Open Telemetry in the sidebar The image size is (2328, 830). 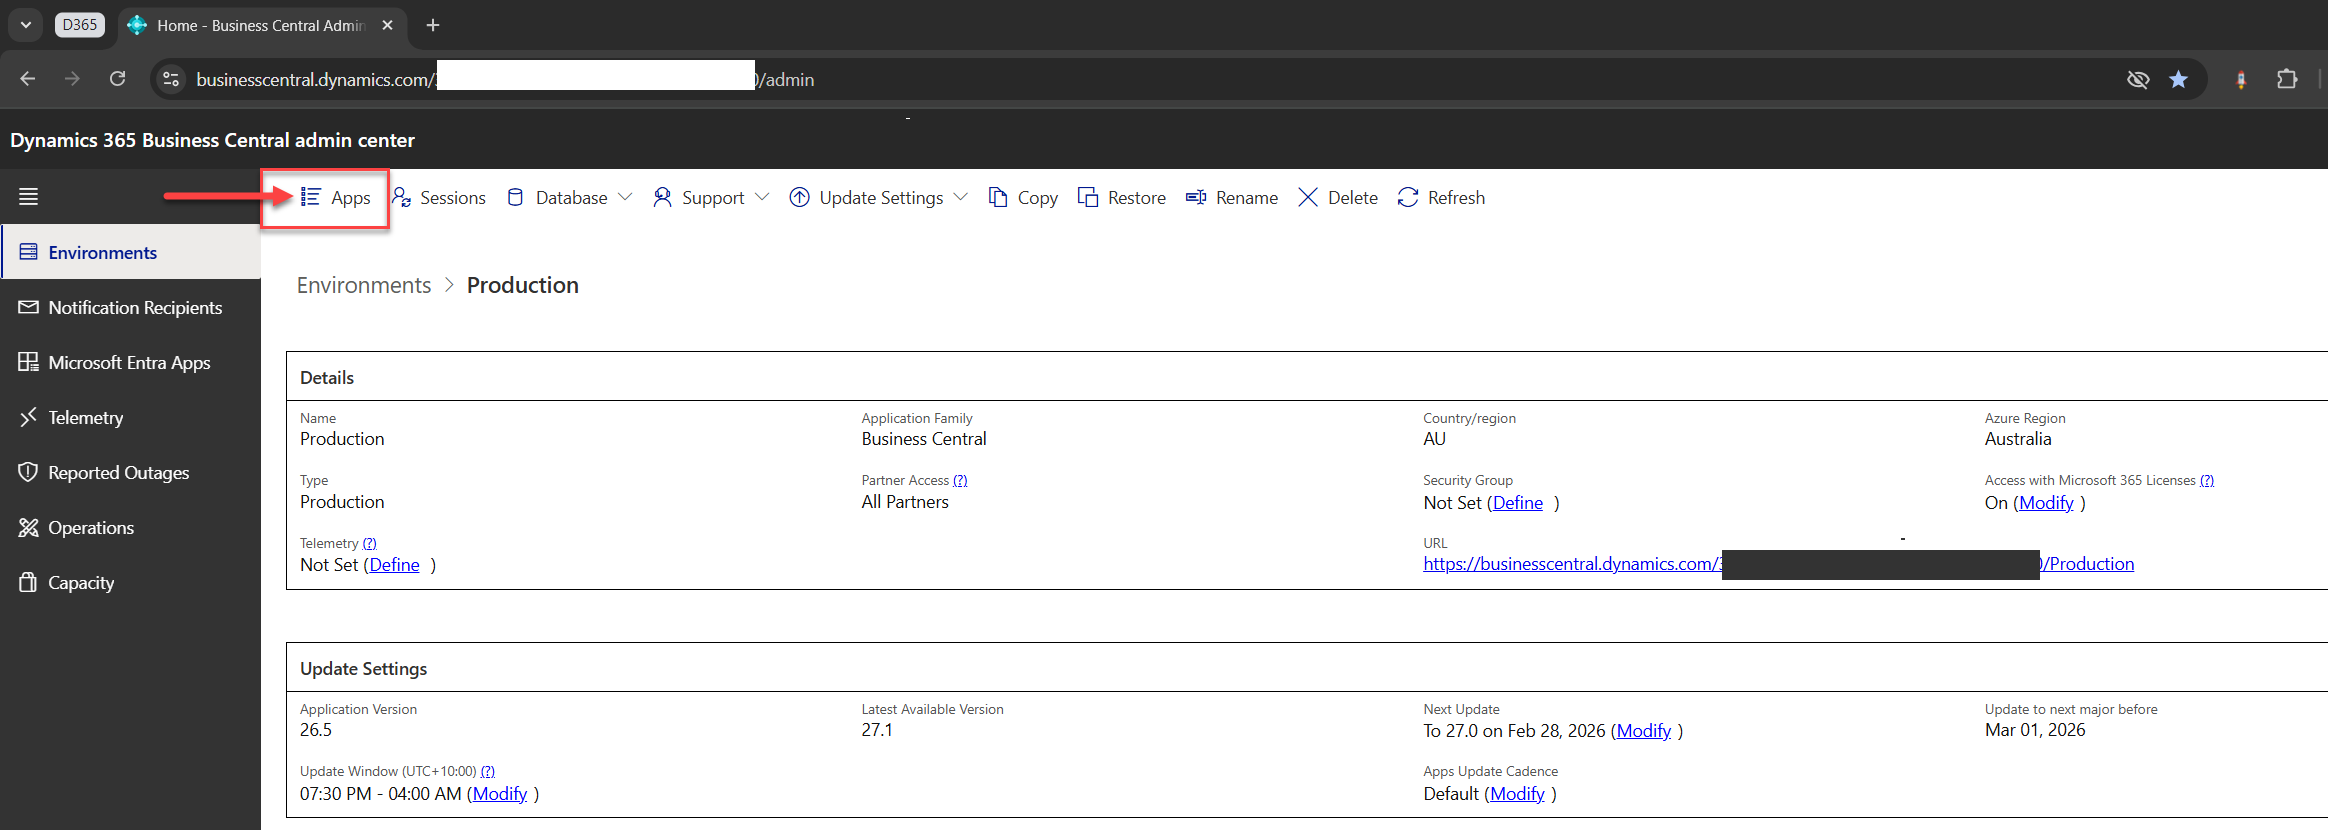[x=131, y=418]
